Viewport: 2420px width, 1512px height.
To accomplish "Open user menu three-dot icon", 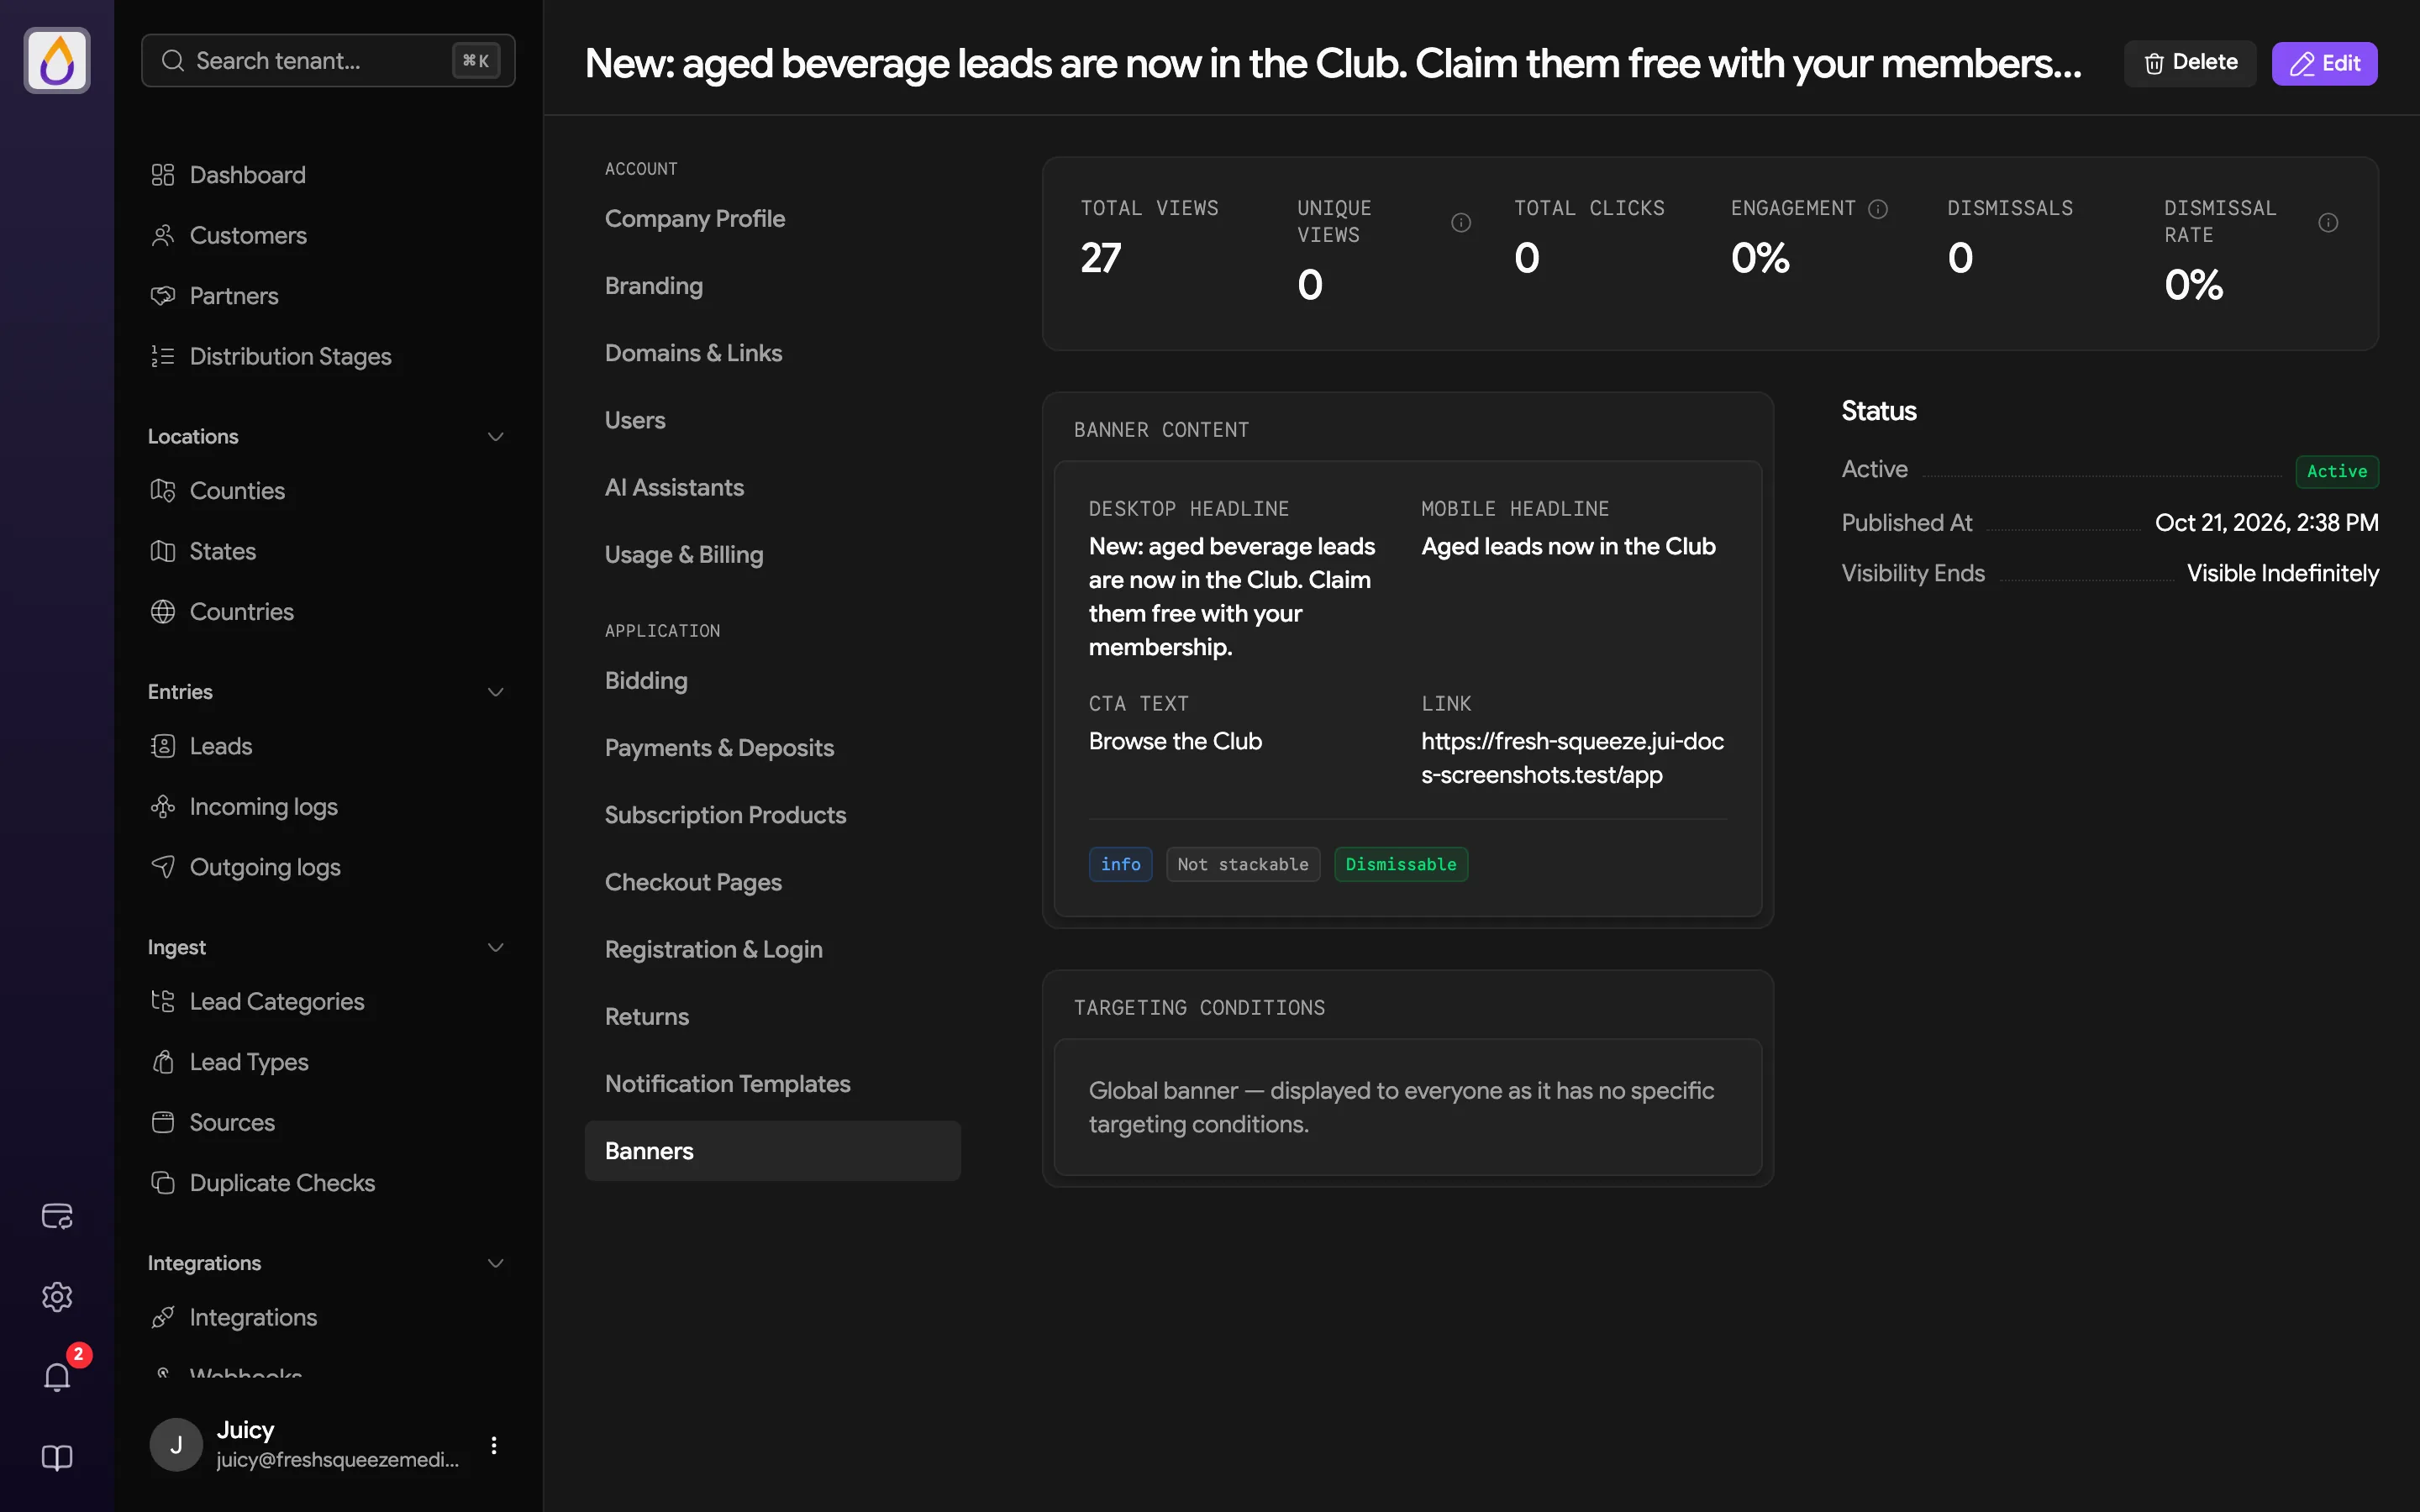I will 494,1445.
